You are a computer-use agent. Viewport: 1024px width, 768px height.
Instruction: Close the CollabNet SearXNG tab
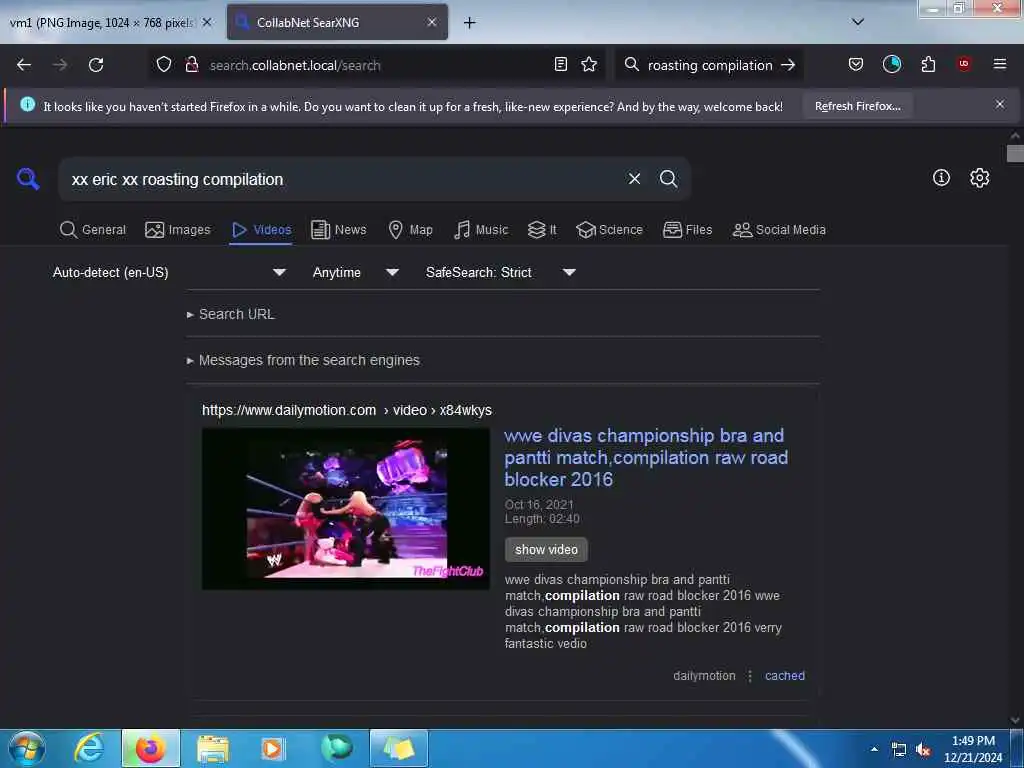coord(432,22)
